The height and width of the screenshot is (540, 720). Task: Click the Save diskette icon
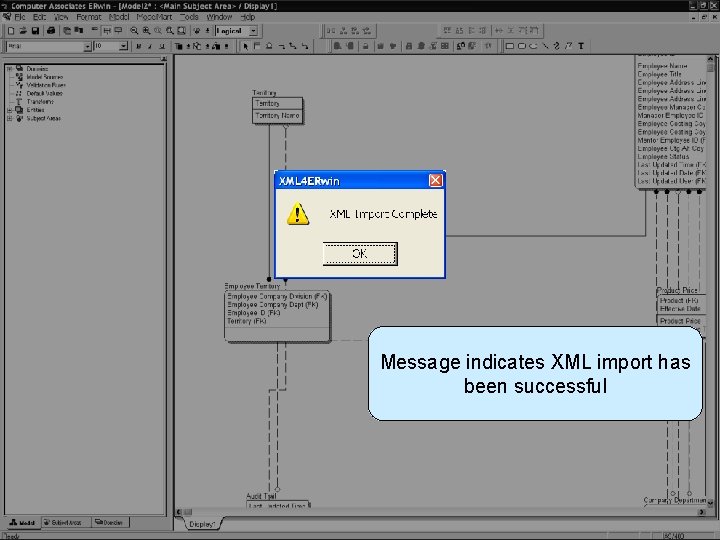click(35, 31)
